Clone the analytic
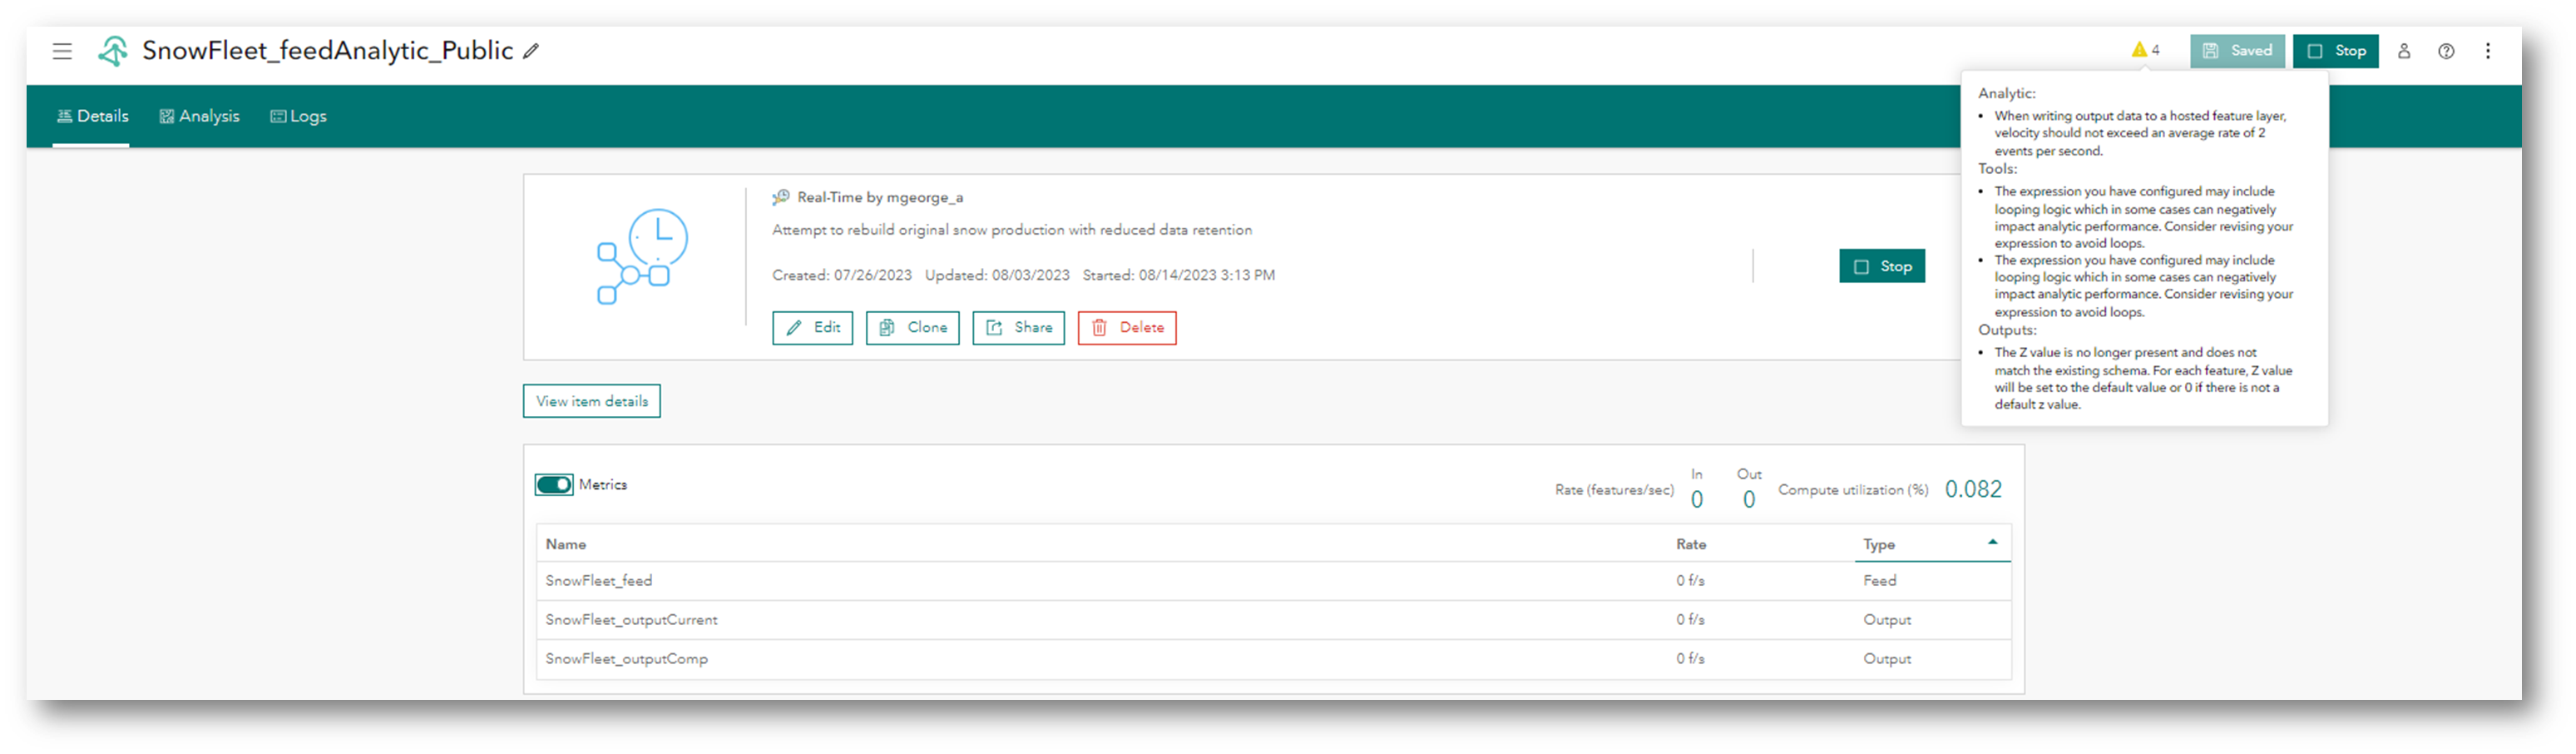 pos(912,328)
